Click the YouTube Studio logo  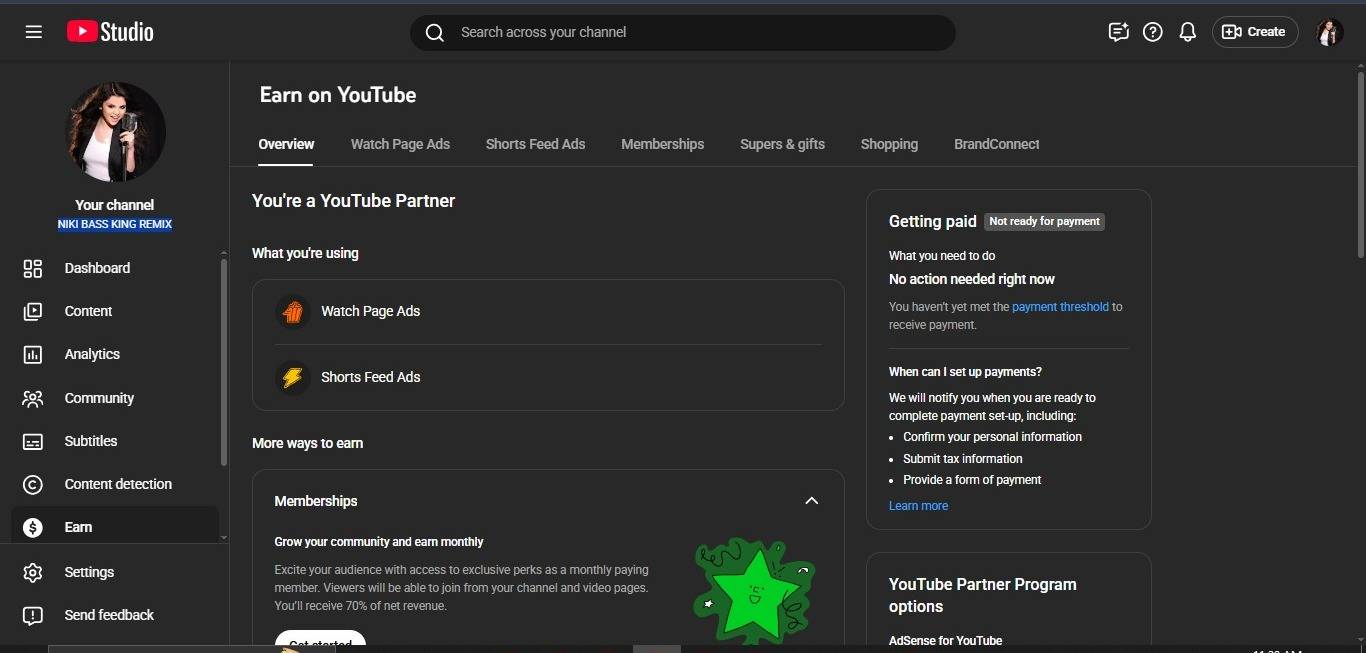(x=110, y=32)
